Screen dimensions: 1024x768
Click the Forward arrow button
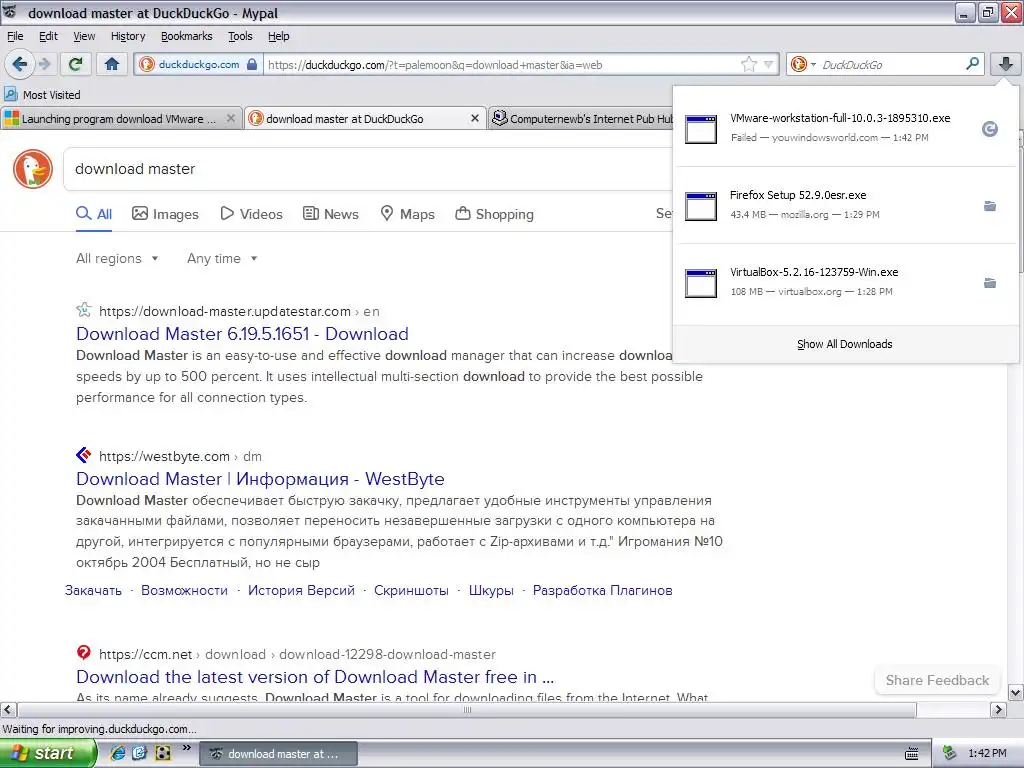click(44, 64)
